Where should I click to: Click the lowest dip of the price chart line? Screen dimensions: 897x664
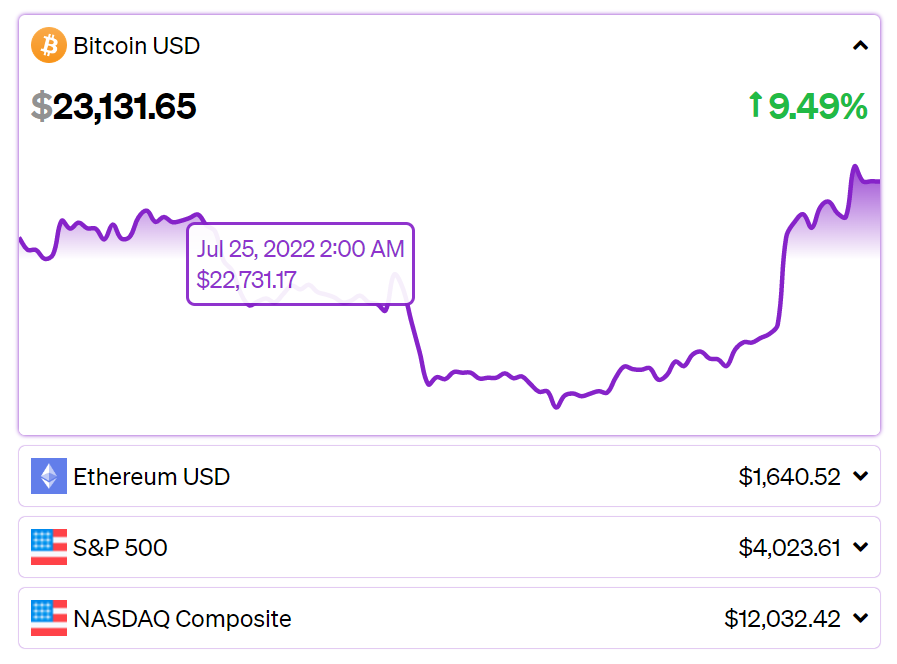(x=556, y=406)
